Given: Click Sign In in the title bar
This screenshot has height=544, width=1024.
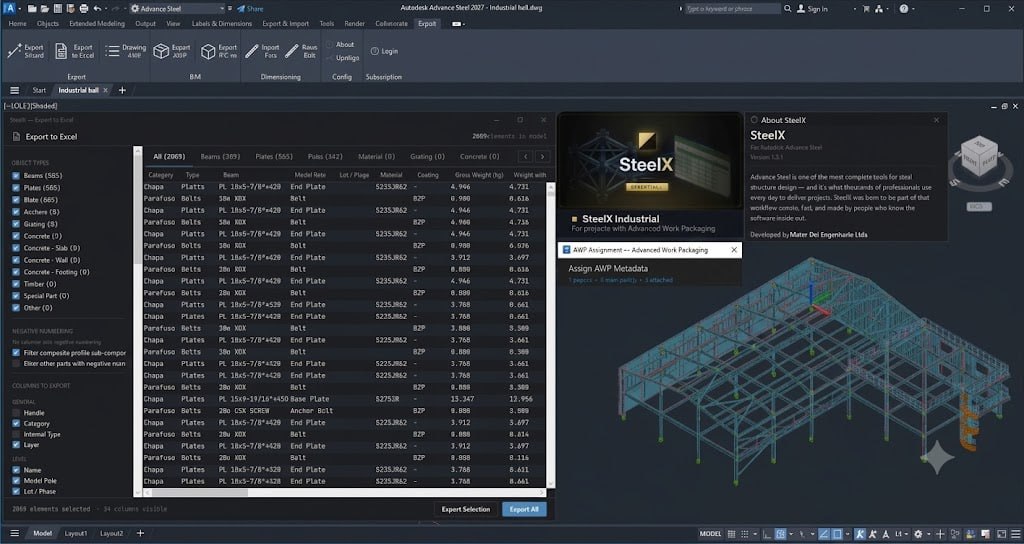Looking at the screenshot, I should click(812, 8).
